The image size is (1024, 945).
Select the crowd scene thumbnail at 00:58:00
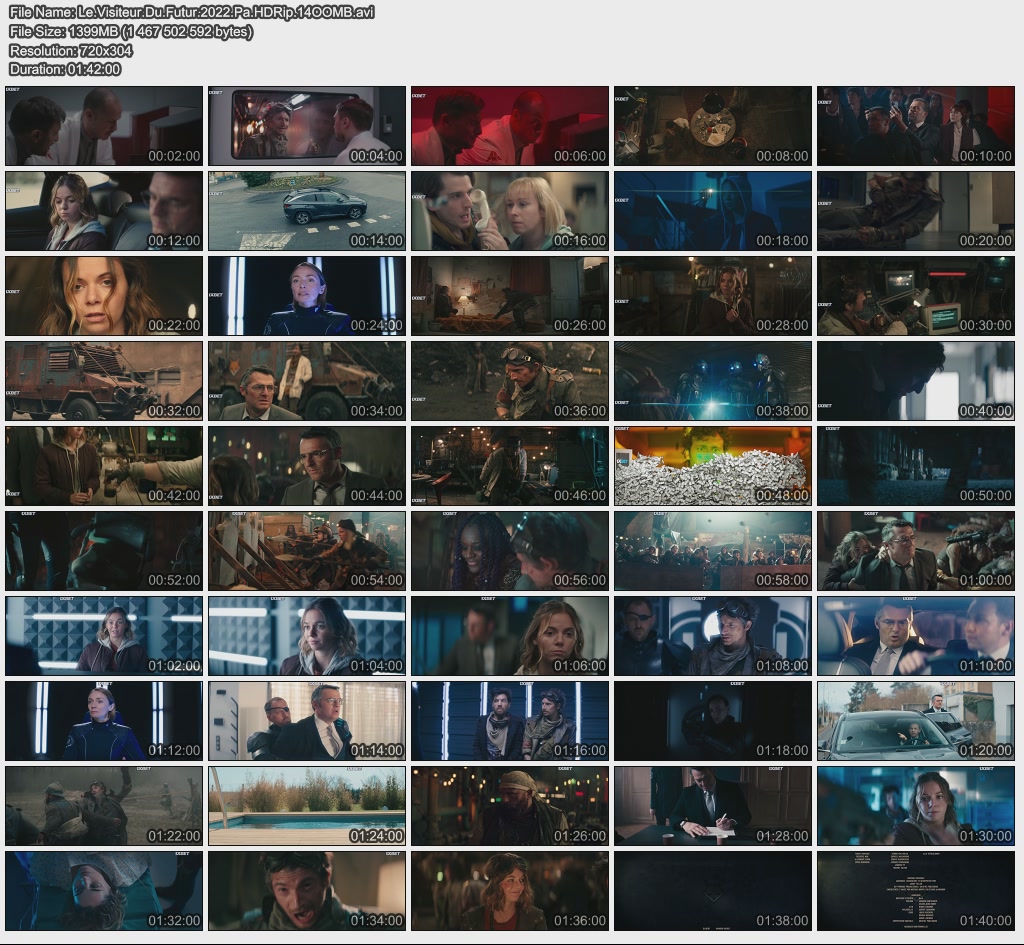712,551
